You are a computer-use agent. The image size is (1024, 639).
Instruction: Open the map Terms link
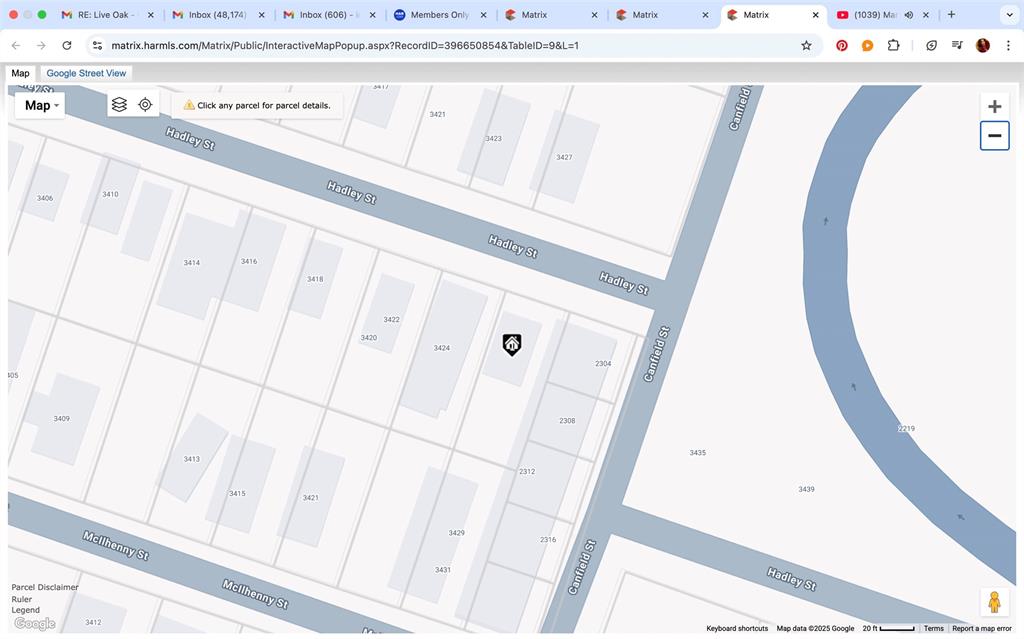933,628
